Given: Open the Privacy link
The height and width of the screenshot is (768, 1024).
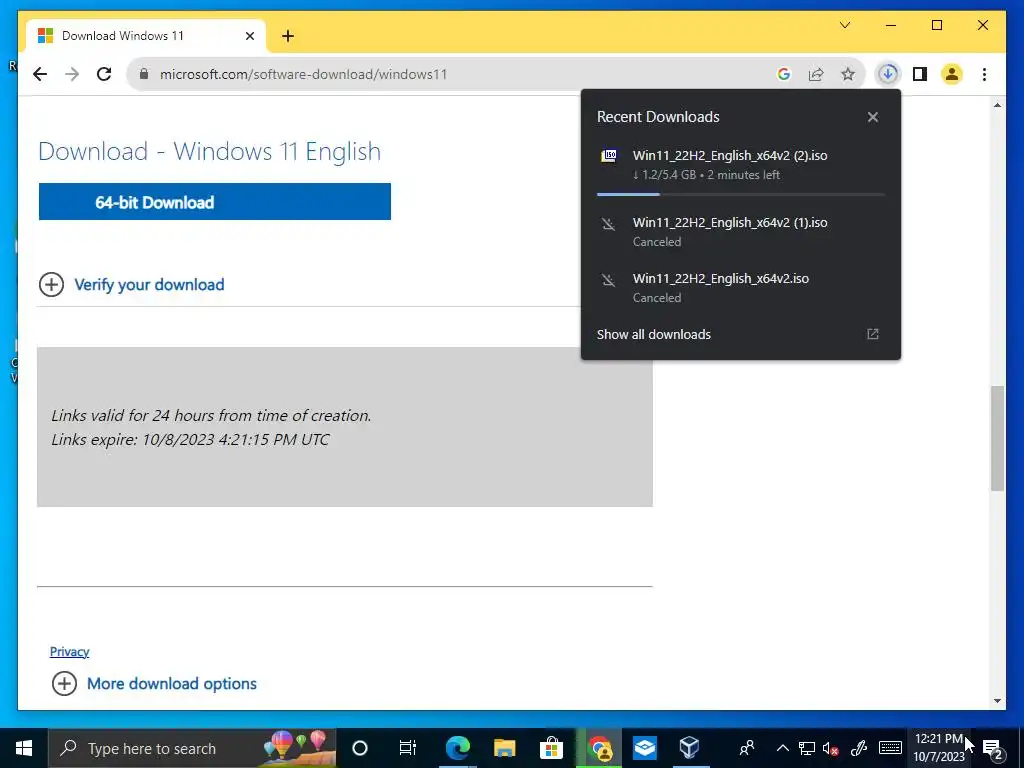Looking at the screenshot, I should tap(69, 652).
